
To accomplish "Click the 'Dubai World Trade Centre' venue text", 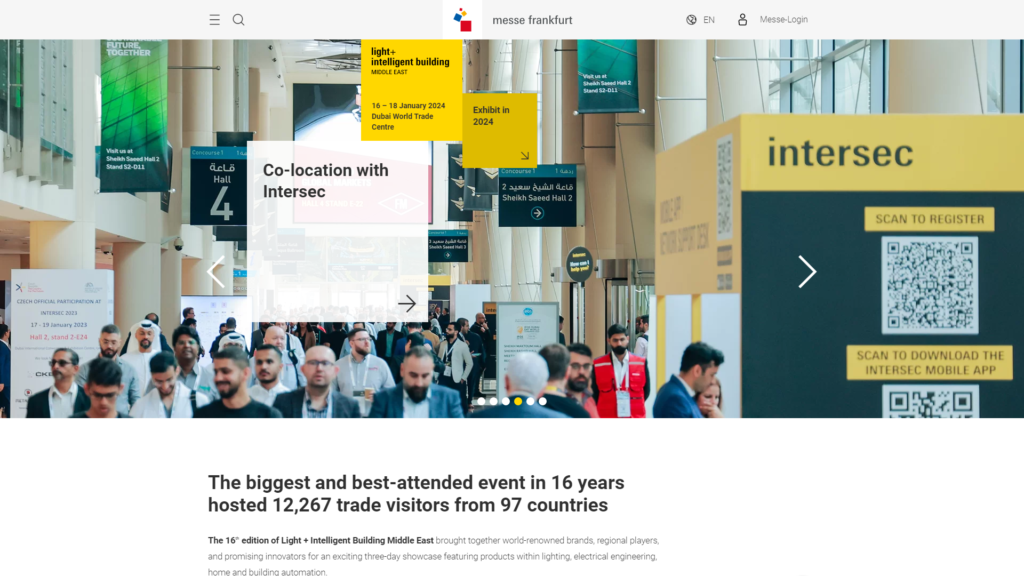I will pos(402,121).
